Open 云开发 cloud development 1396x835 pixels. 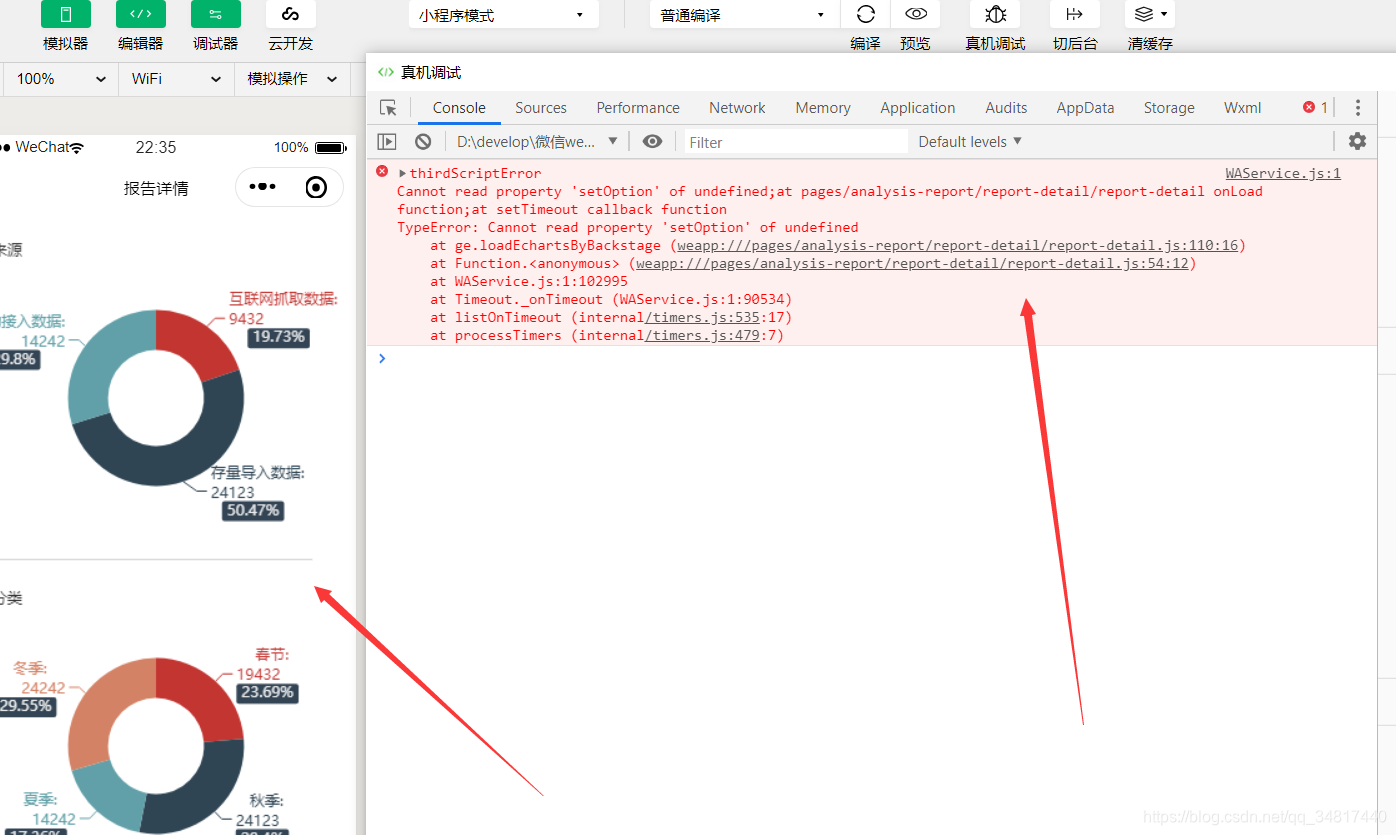point(291,14)
